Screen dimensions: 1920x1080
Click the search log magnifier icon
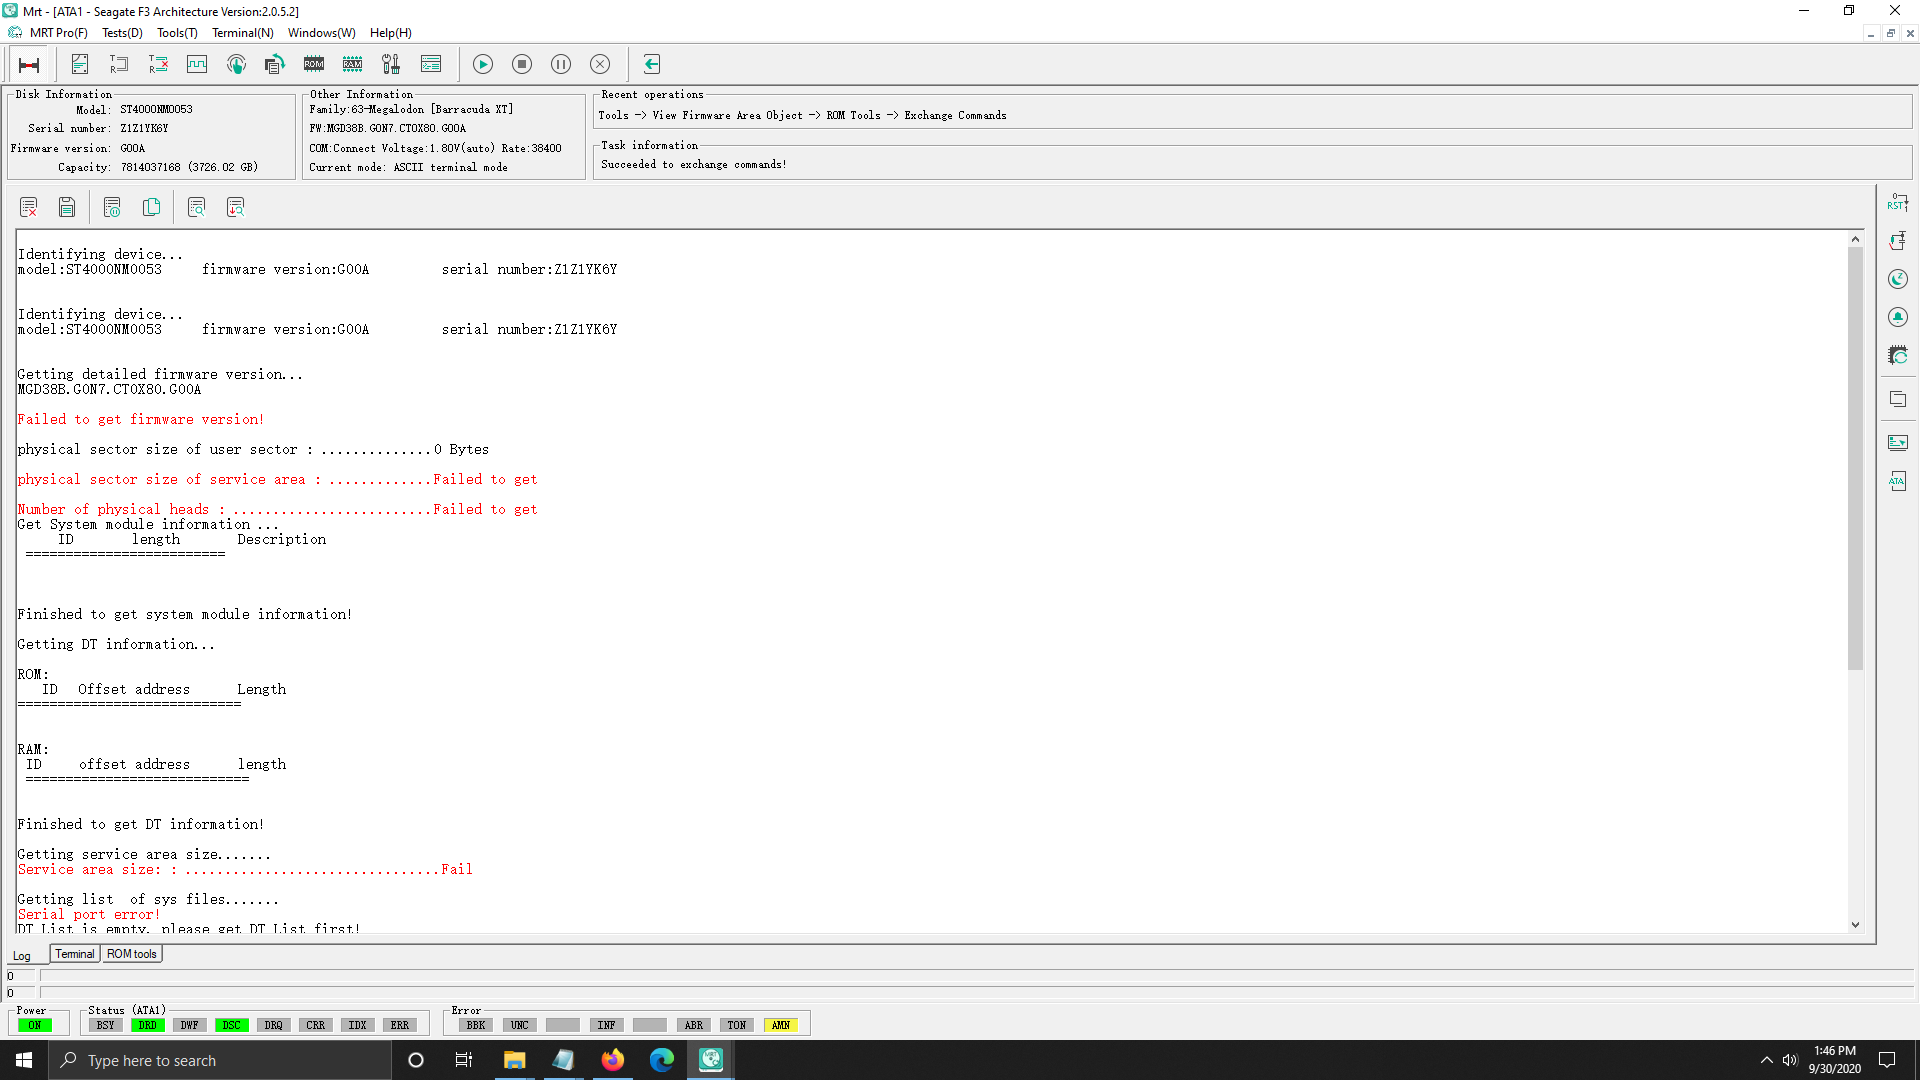point(196,207)
